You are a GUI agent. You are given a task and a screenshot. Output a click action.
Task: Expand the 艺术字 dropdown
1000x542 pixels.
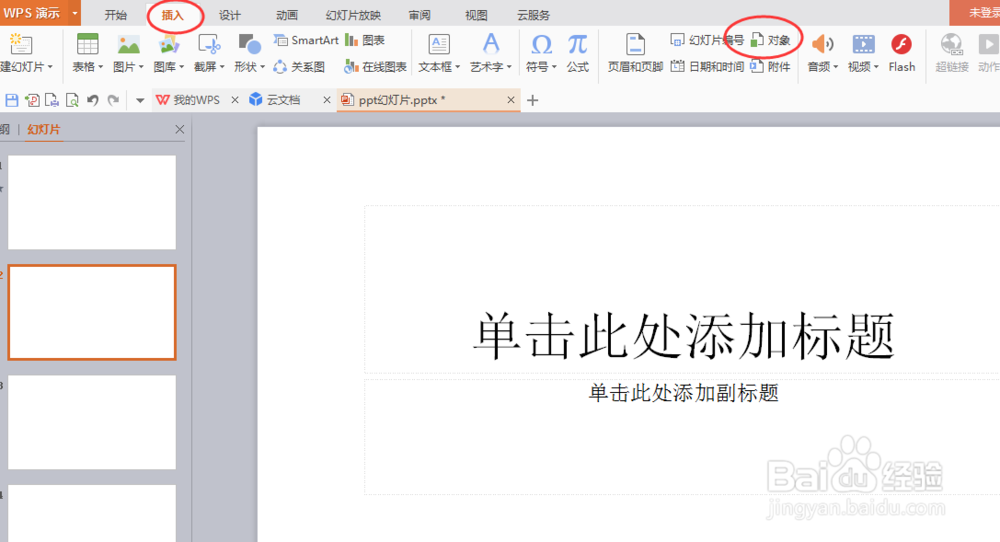click(509, 66)
